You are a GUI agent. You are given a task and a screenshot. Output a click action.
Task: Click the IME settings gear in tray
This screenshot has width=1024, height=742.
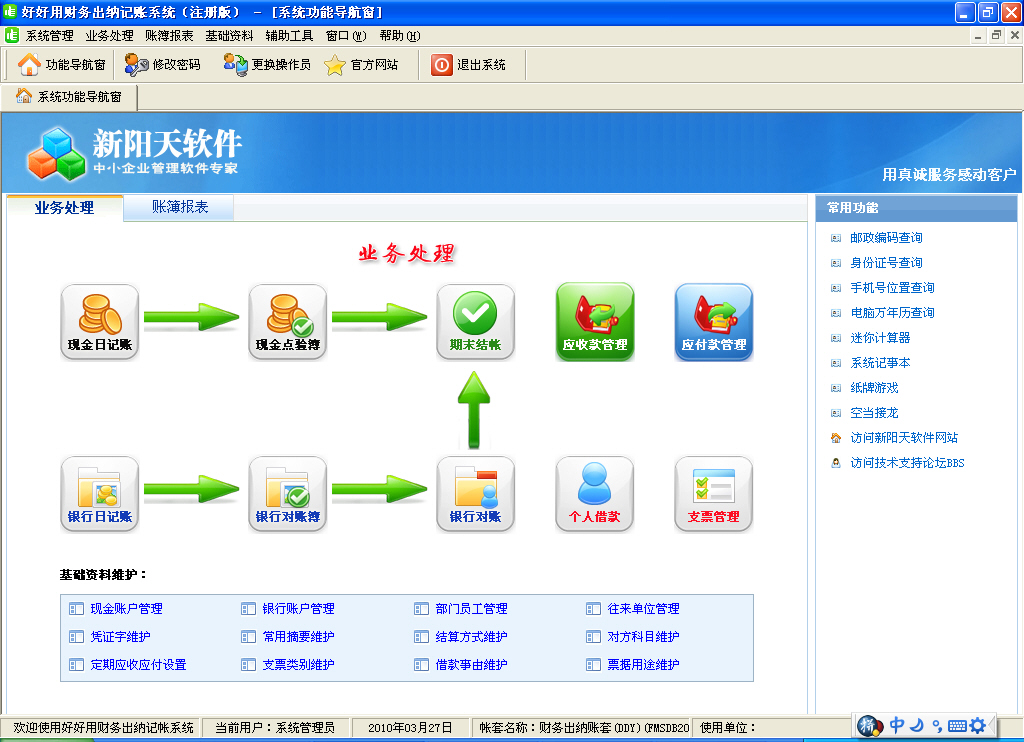pos(977,725)
